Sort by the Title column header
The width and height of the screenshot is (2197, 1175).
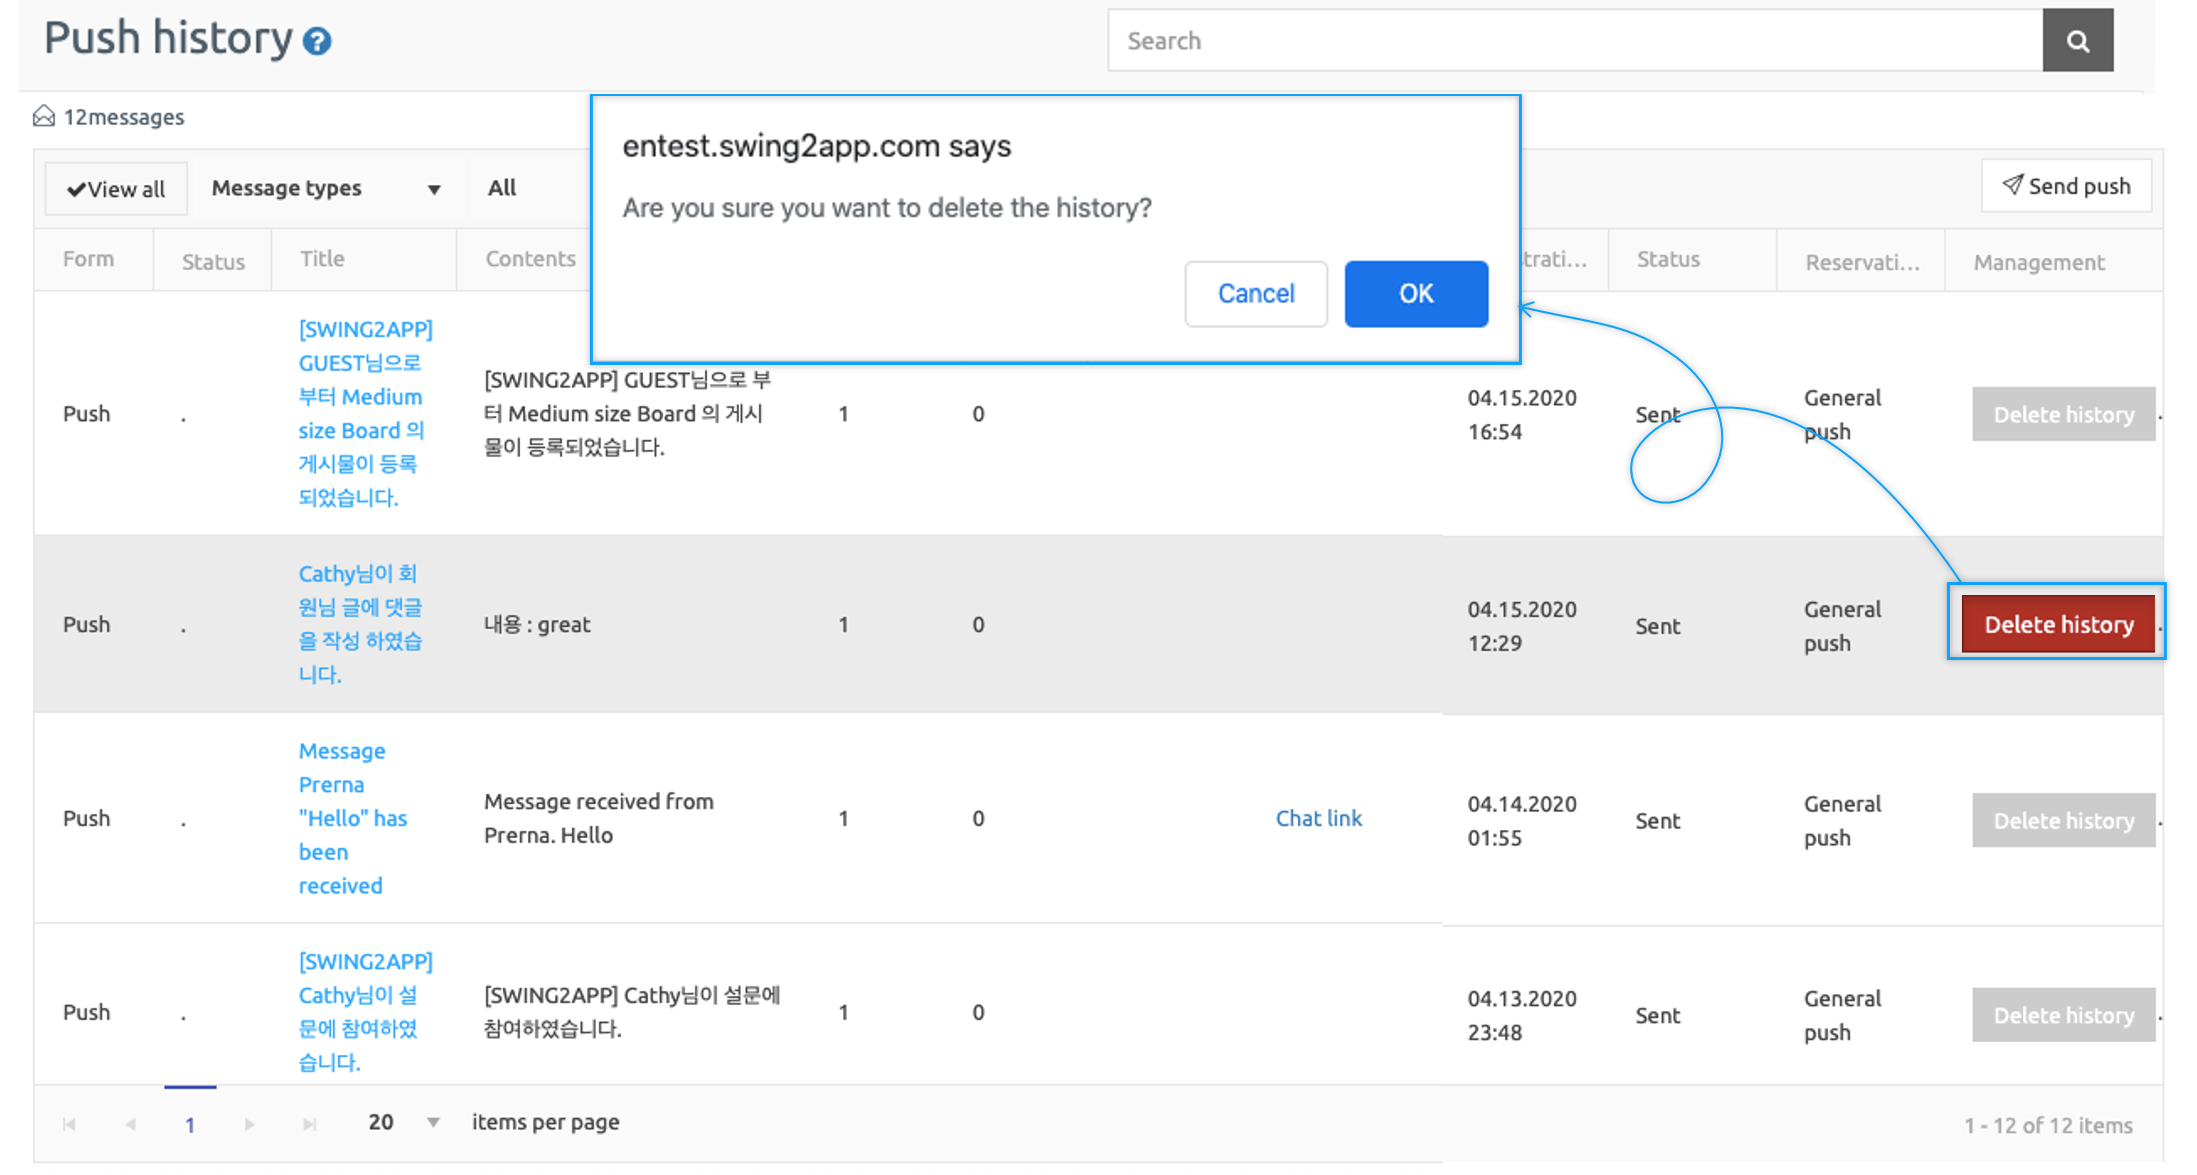(x=322, y=259)
